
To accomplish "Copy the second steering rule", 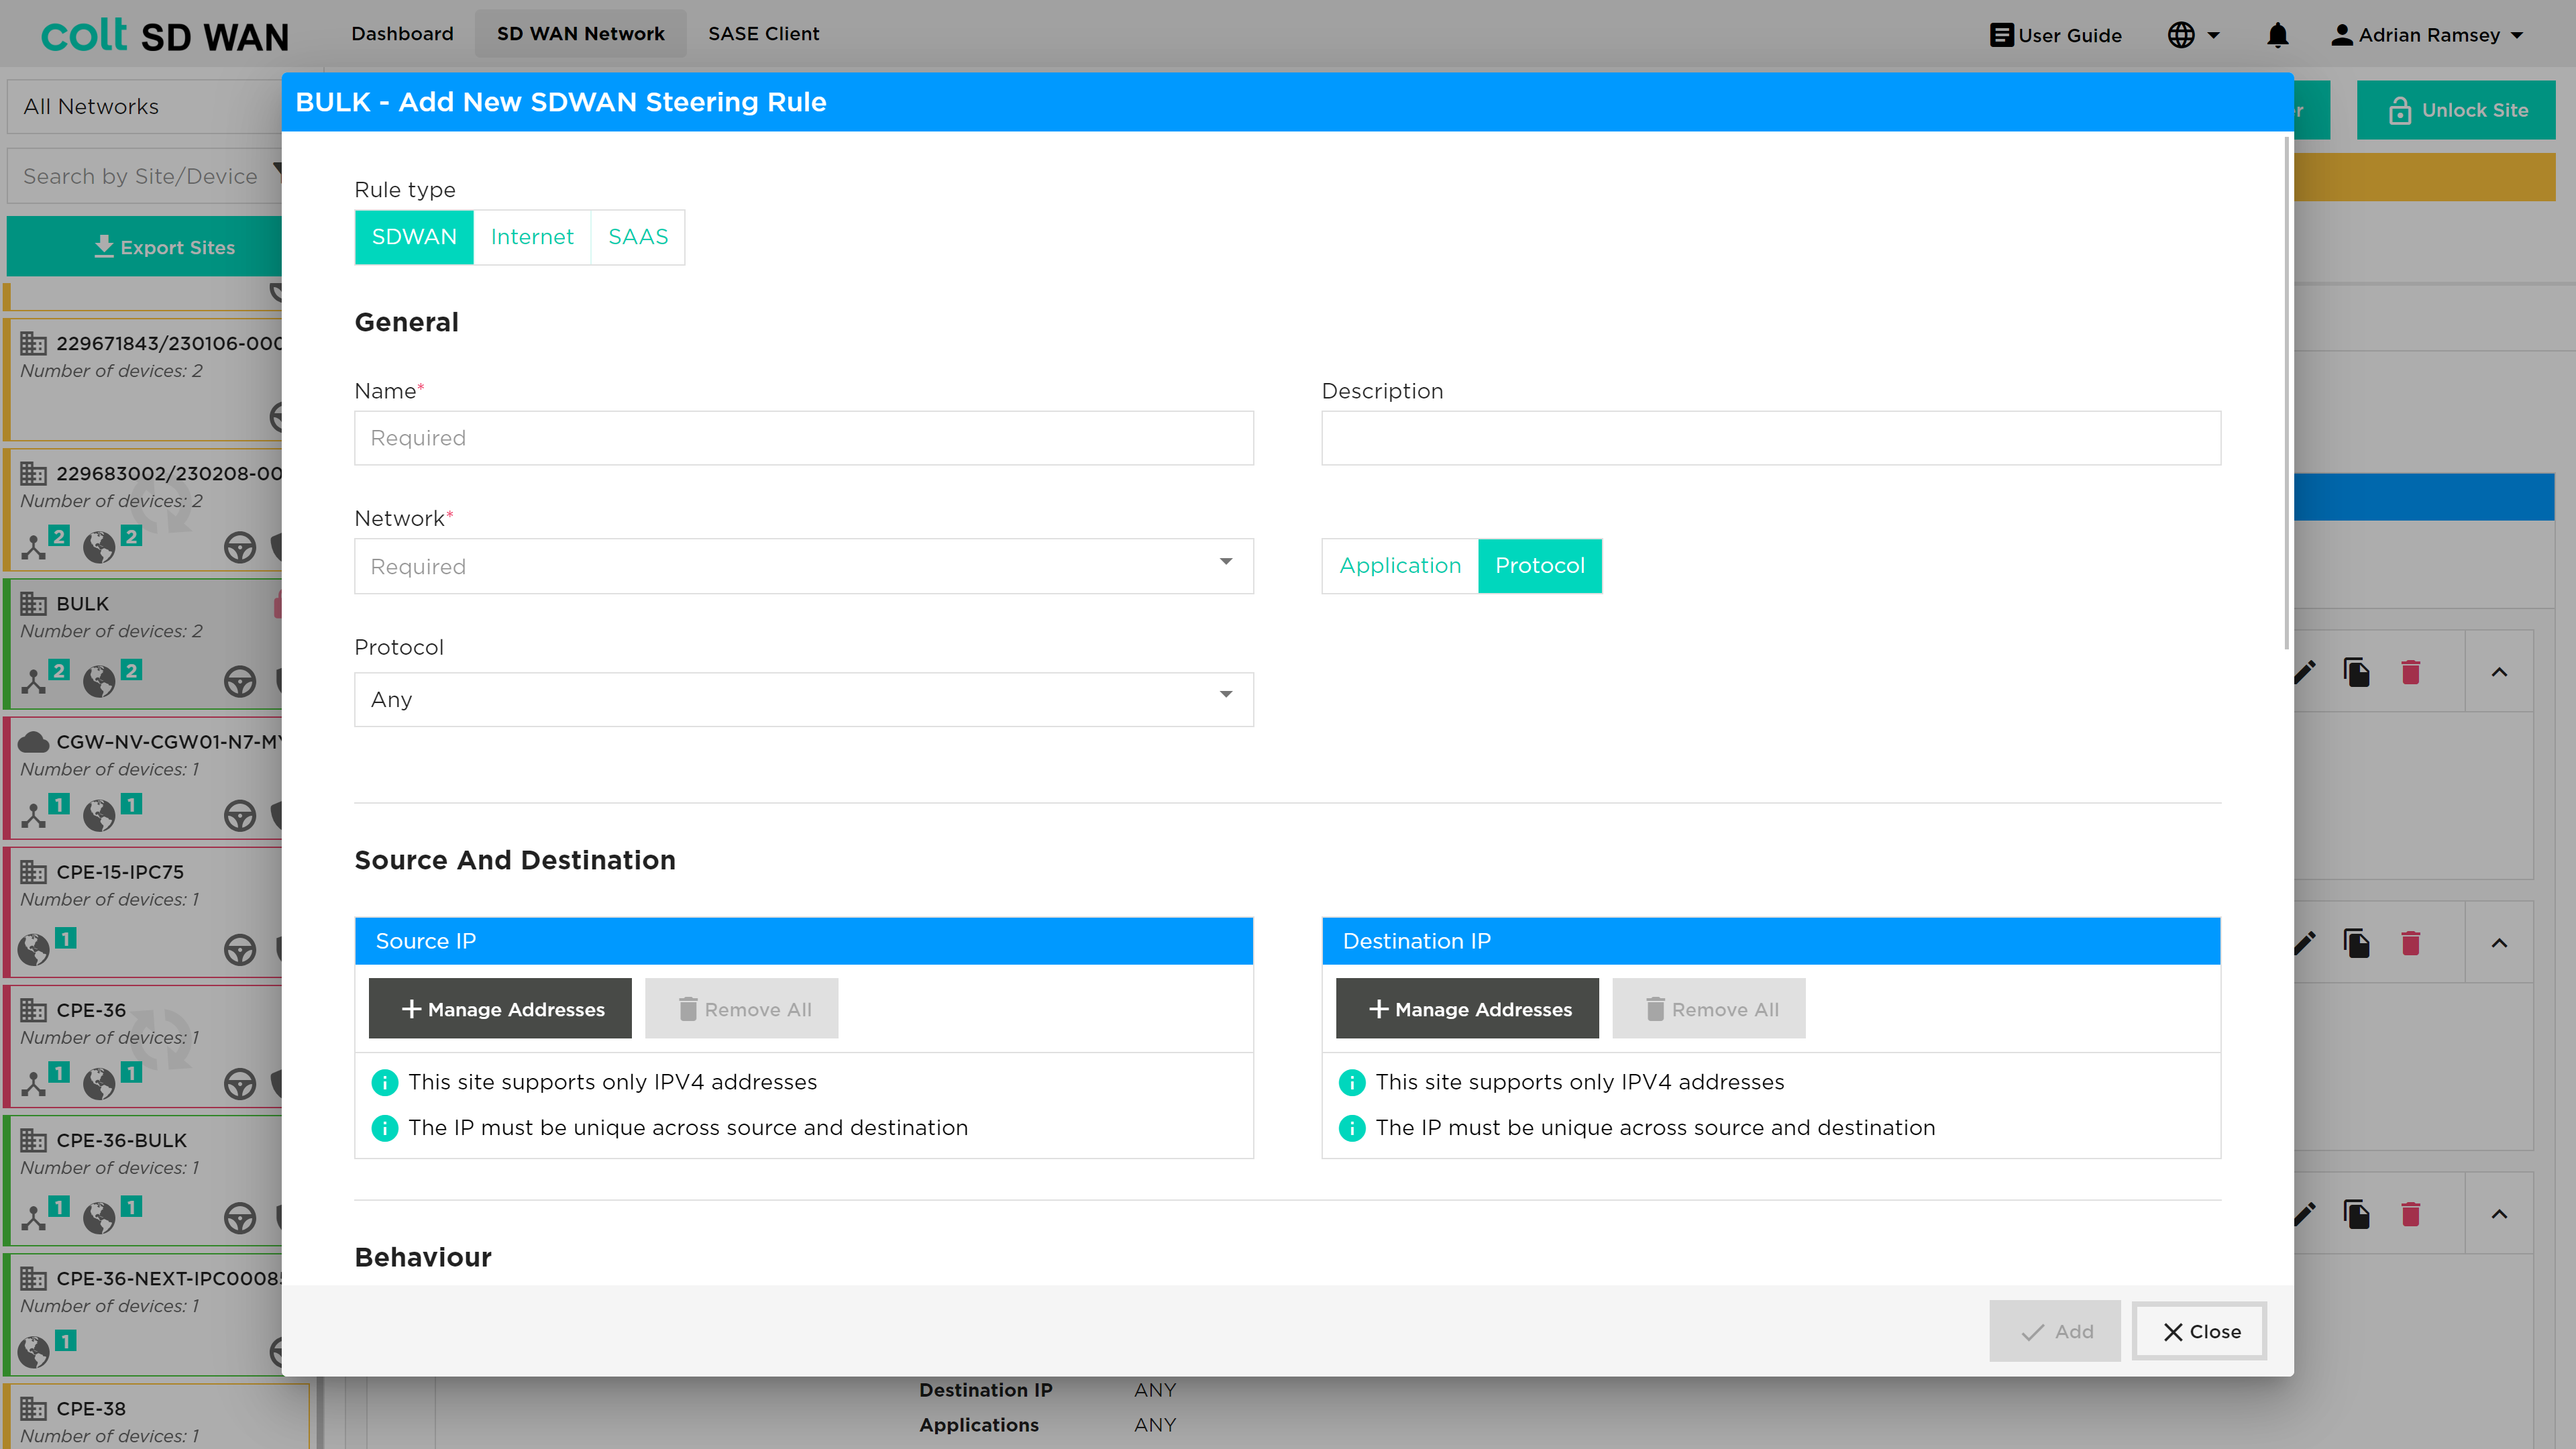I will point(2357,943).
